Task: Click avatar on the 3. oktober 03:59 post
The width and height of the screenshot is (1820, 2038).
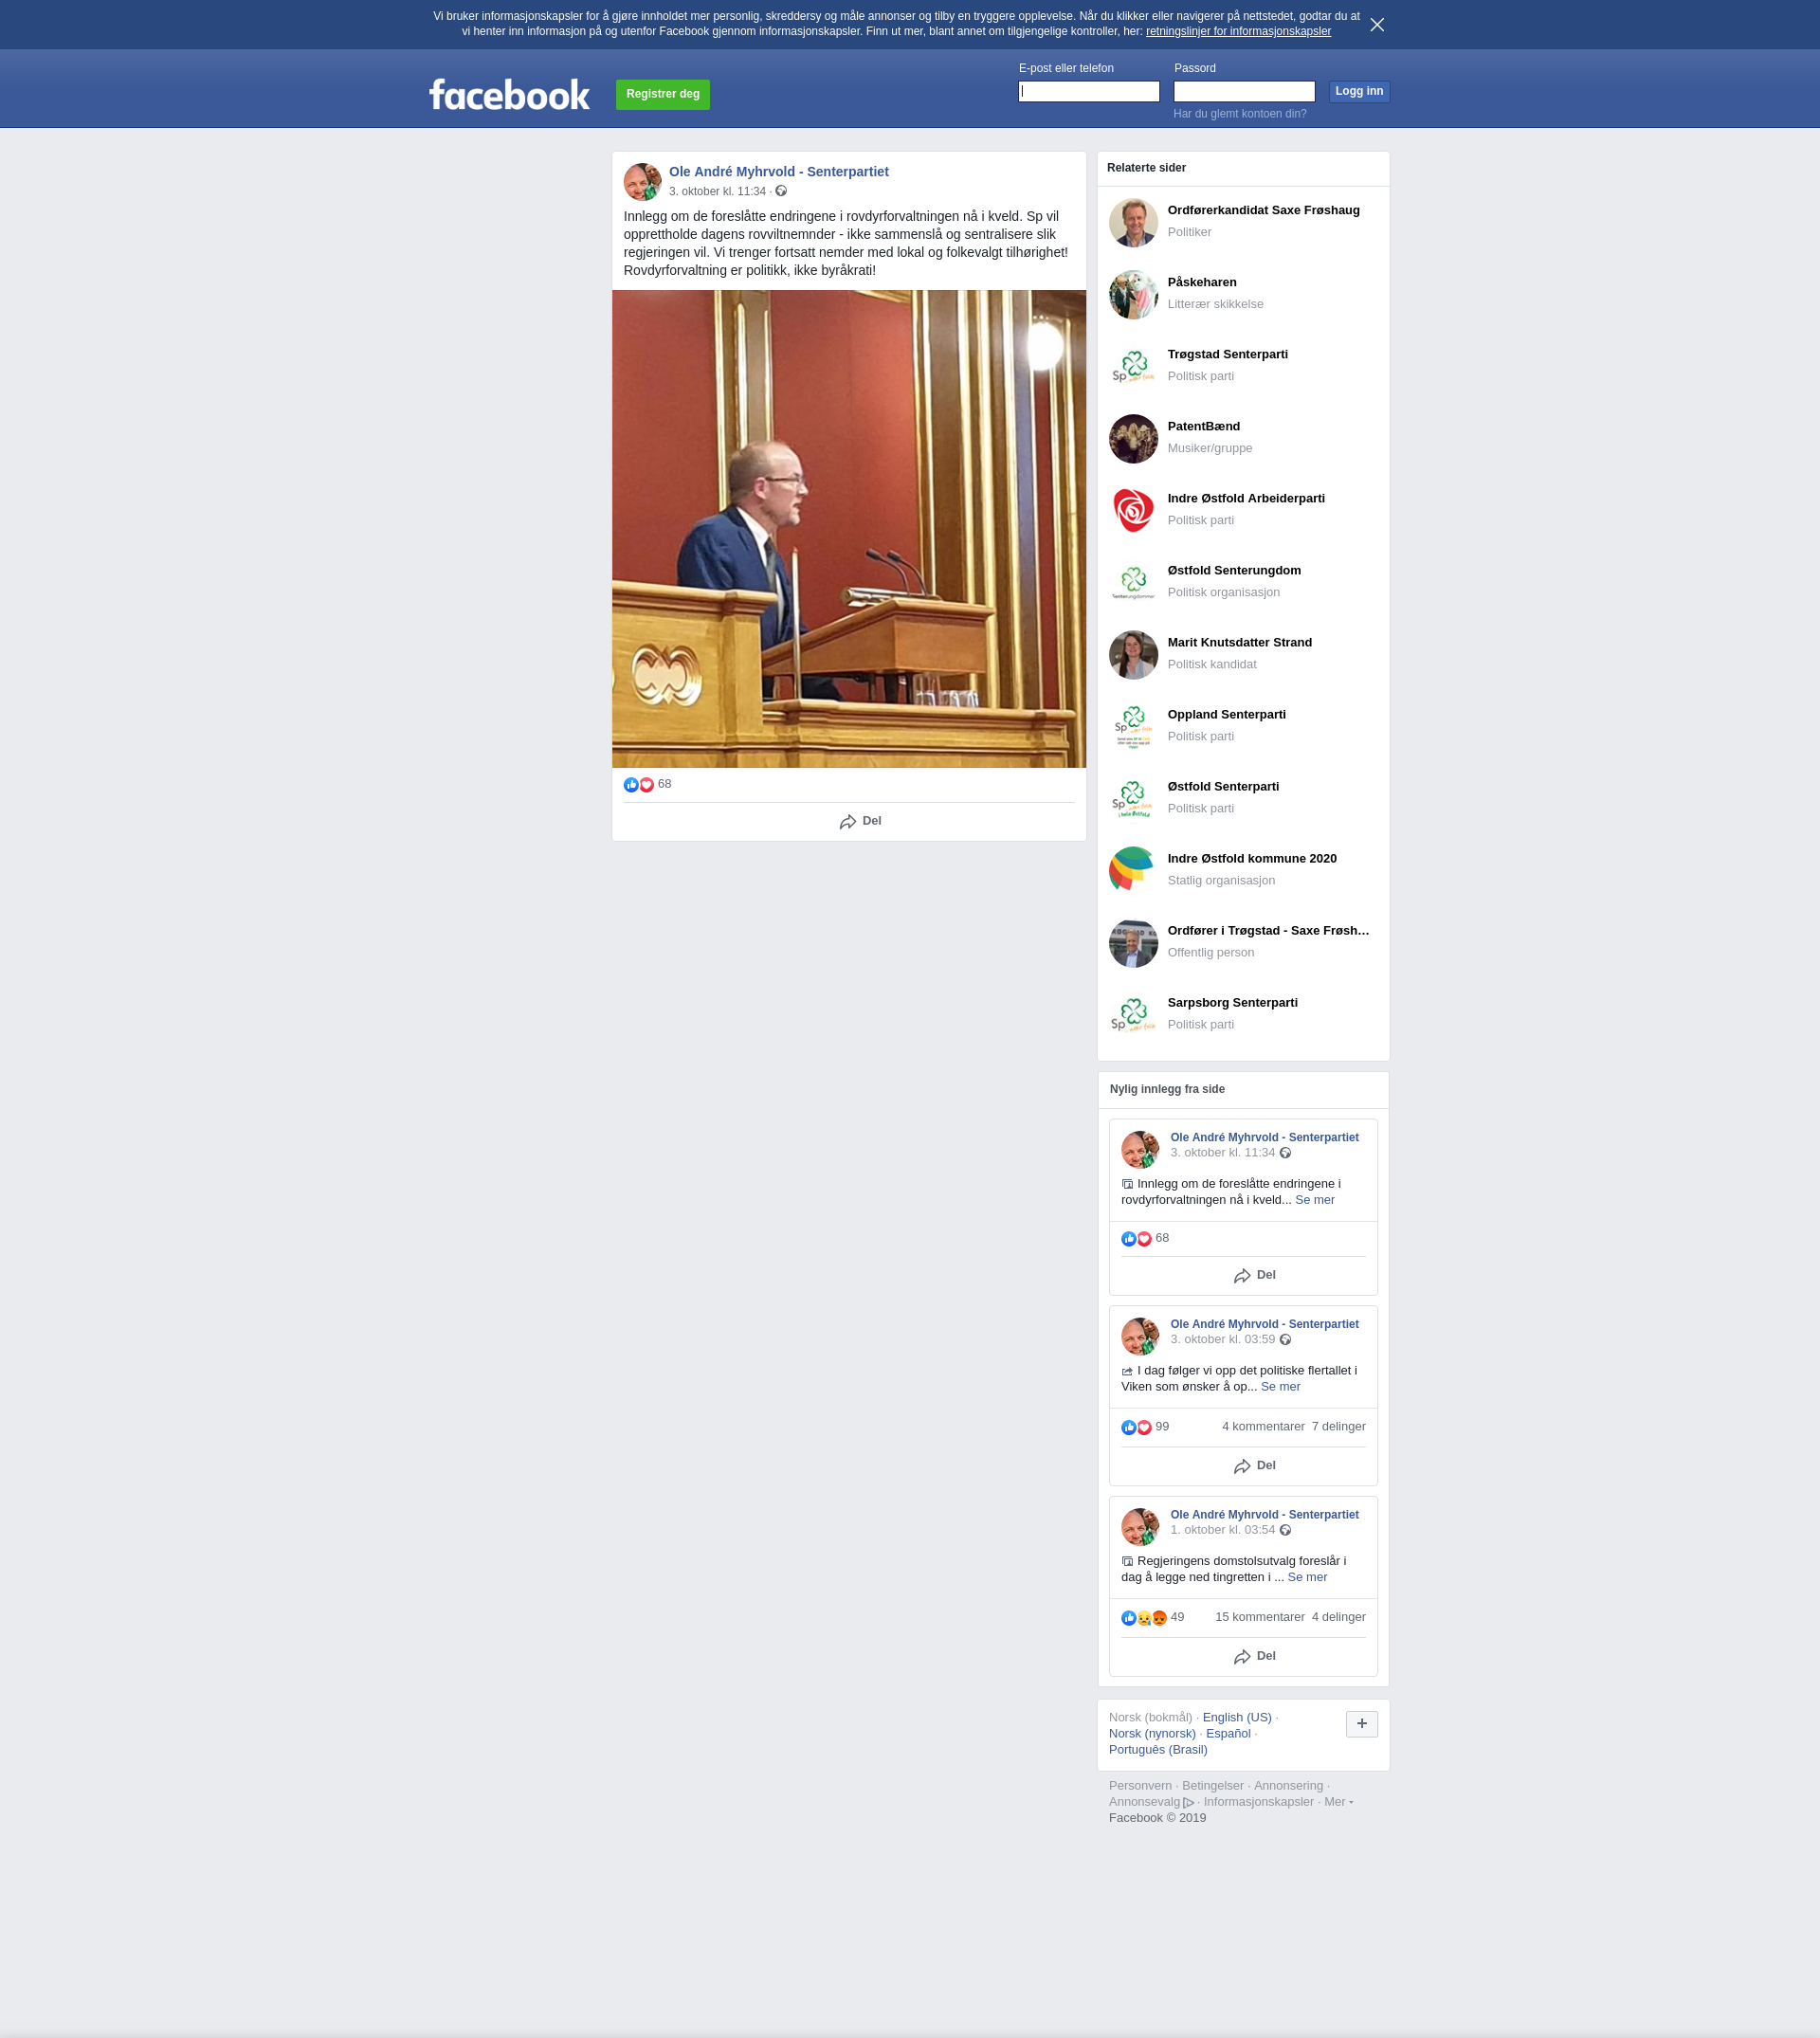Action: pos(1140,1336)
